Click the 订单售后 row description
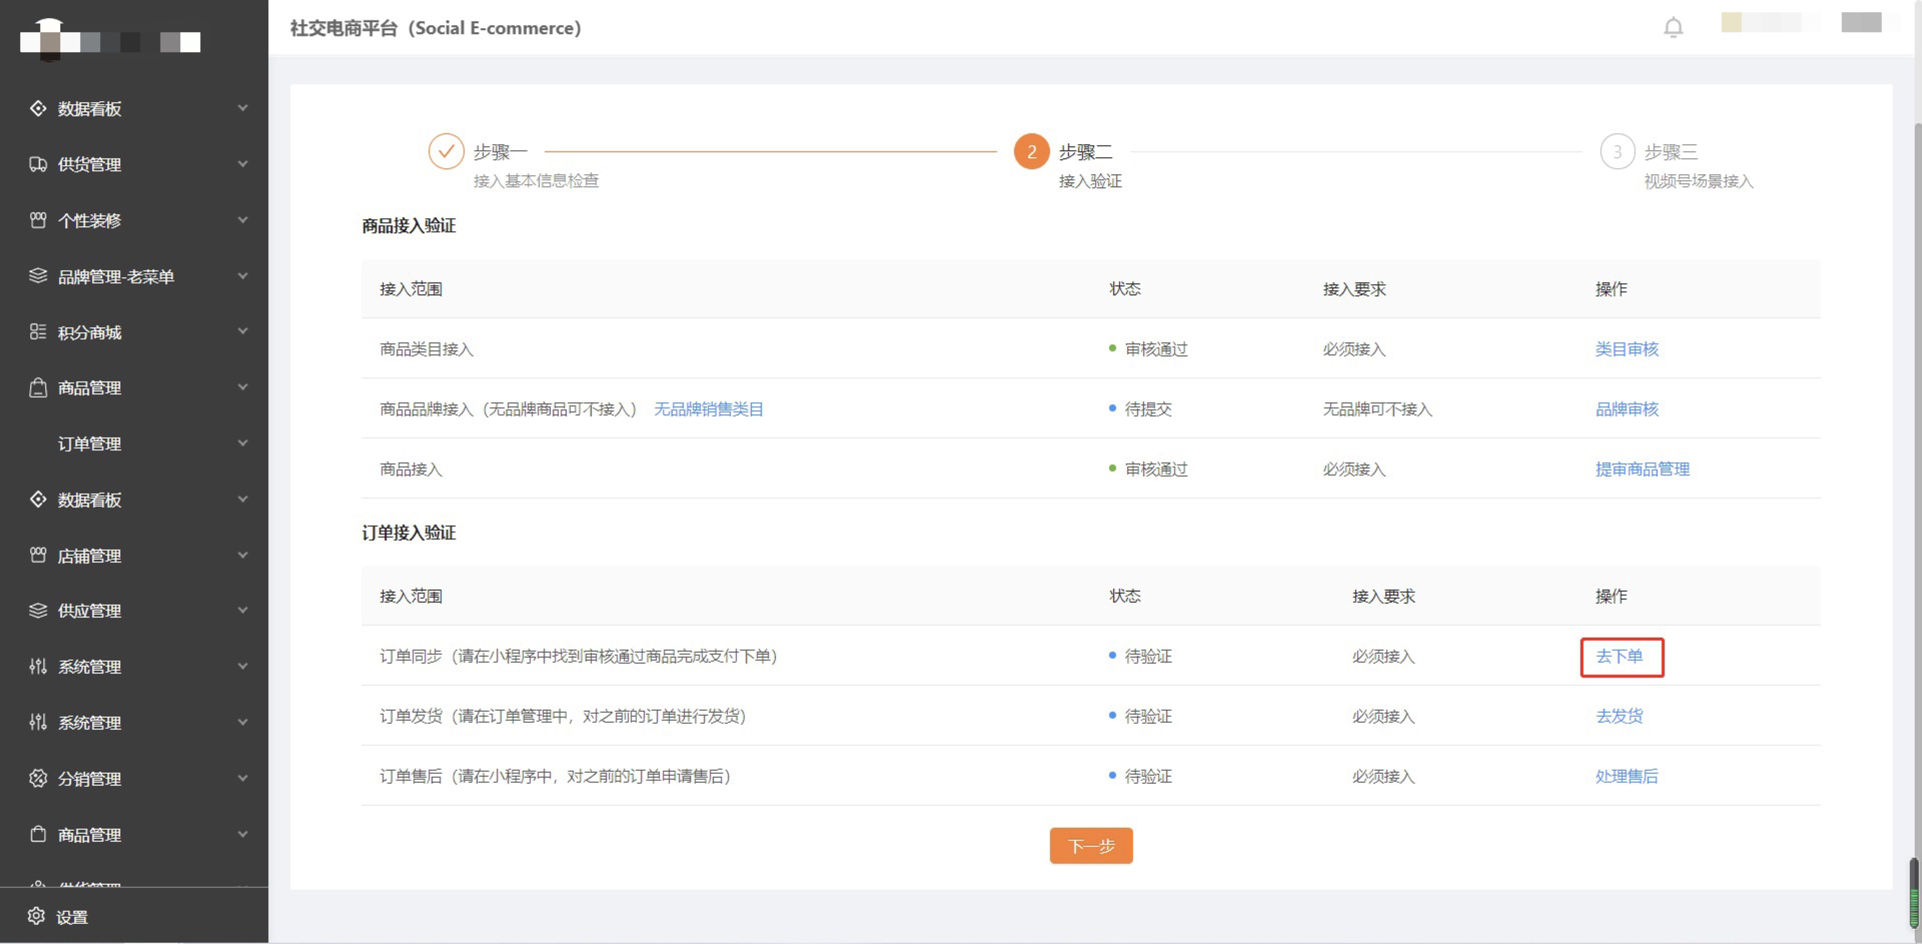Screen dimensions: 1922x944 point(554,776)
